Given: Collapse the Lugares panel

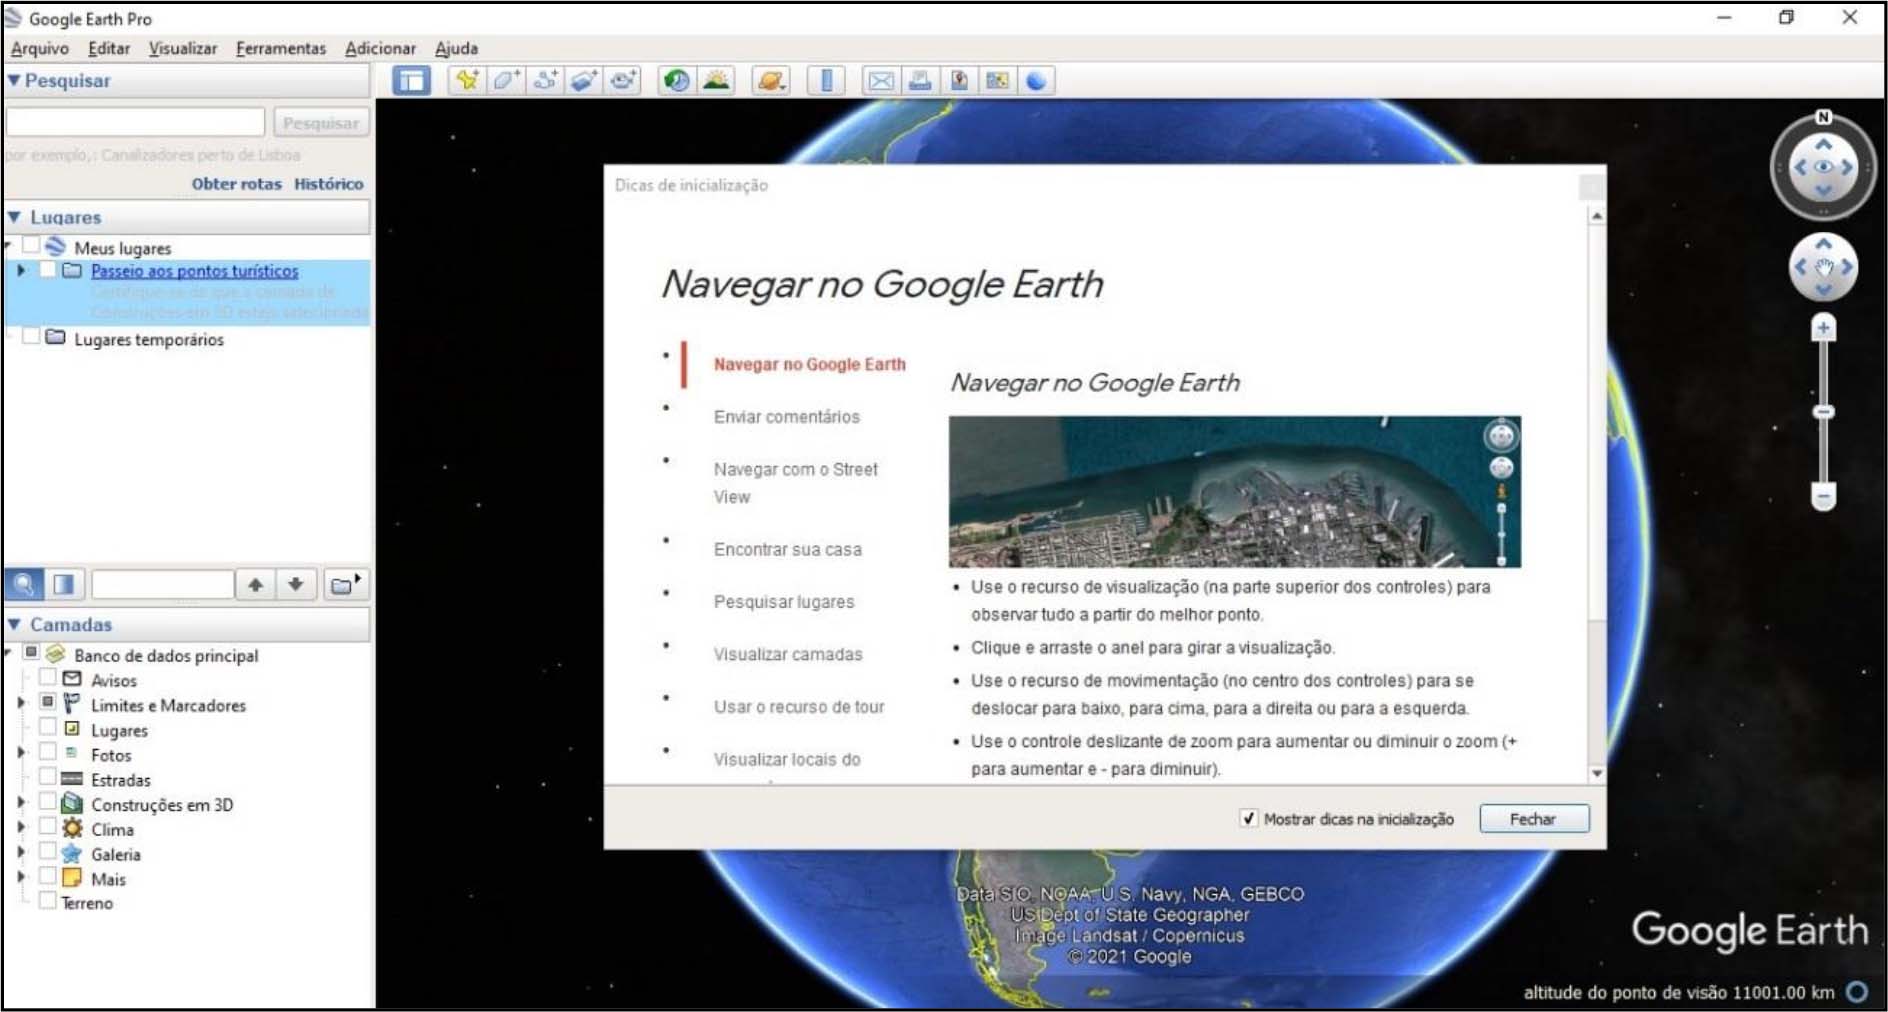Looking at the screenshot, I should click(14, 216).
